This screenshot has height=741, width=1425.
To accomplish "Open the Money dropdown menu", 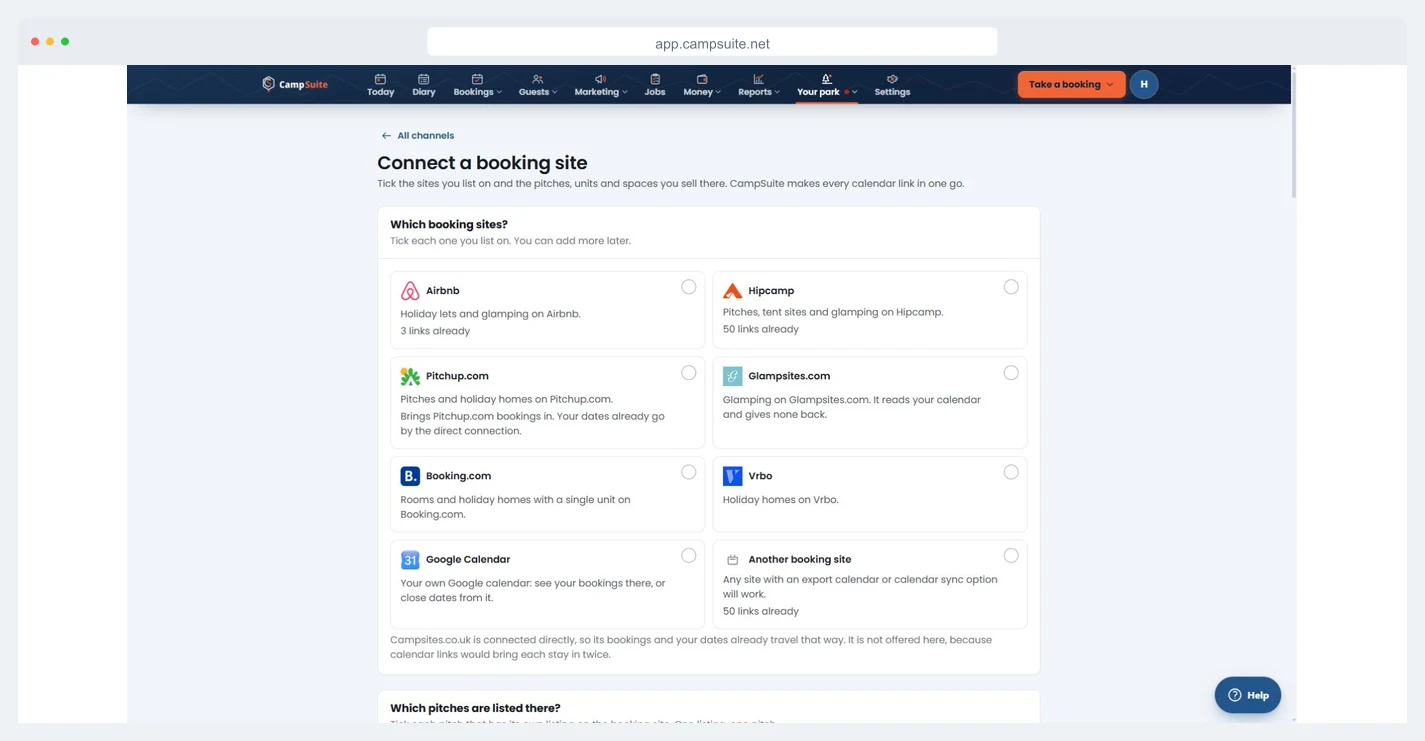I will [702, 85].
